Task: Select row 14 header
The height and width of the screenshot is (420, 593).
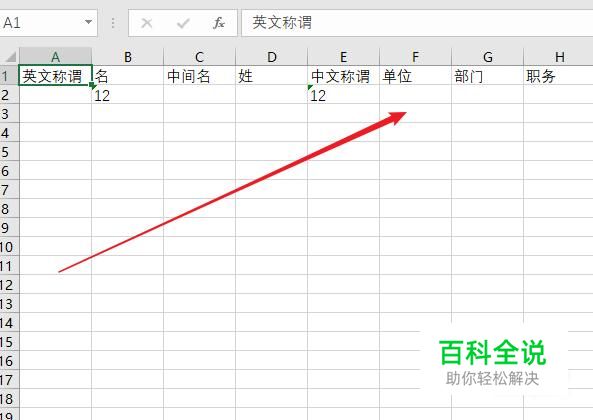Action: point(9,322)
